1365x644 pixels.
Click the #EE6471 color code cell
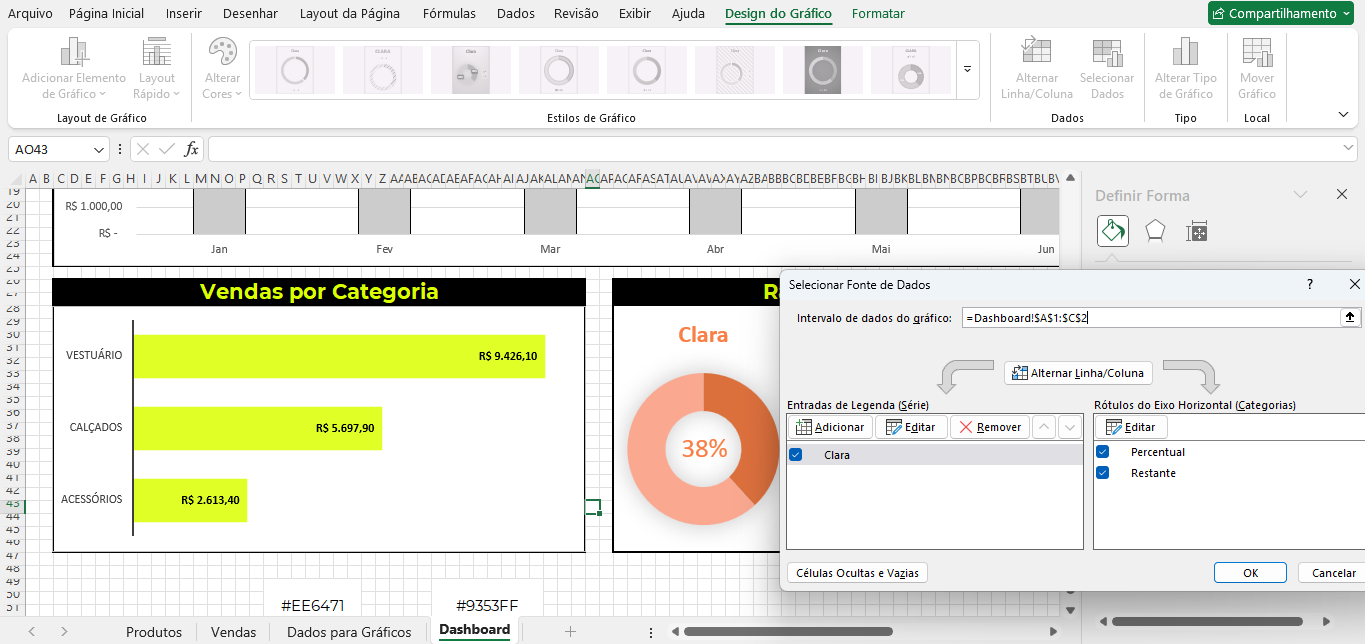(313, 606)
